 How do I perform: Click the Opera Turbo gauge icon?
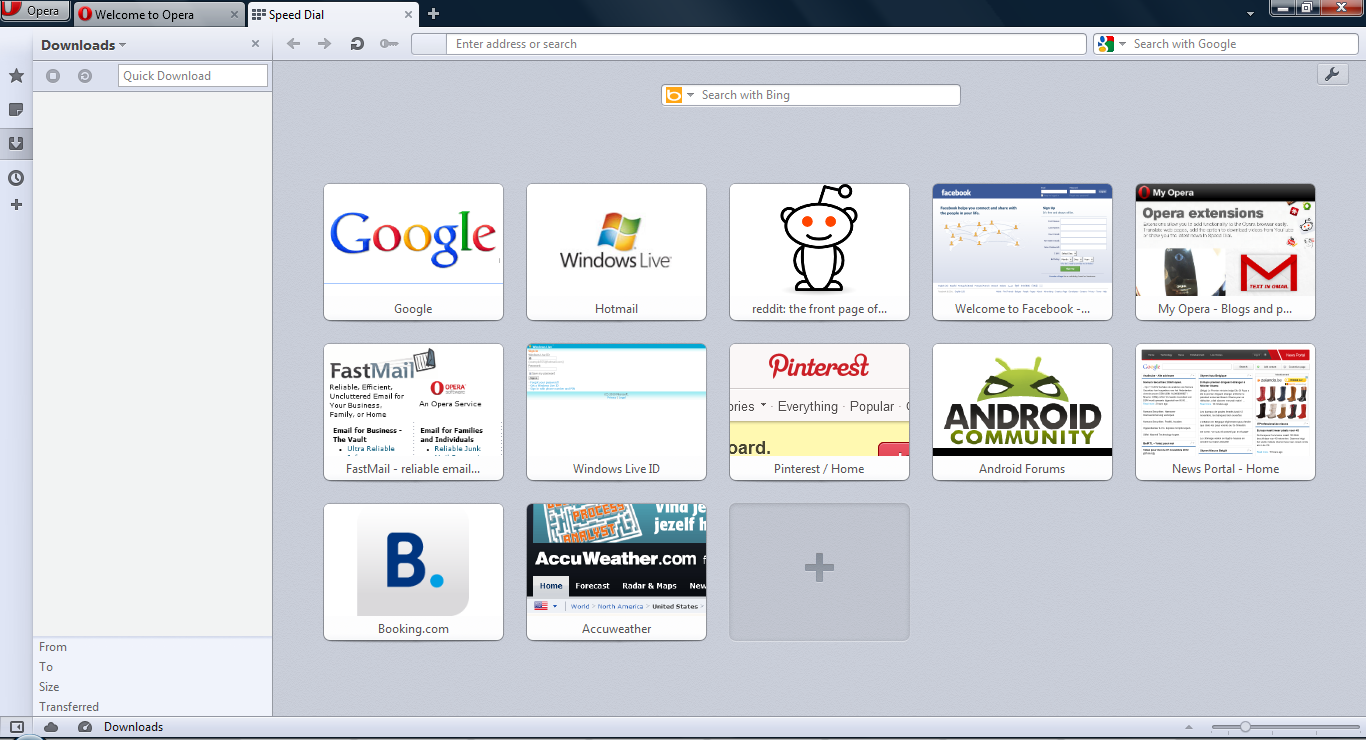(x=85, y=727)
